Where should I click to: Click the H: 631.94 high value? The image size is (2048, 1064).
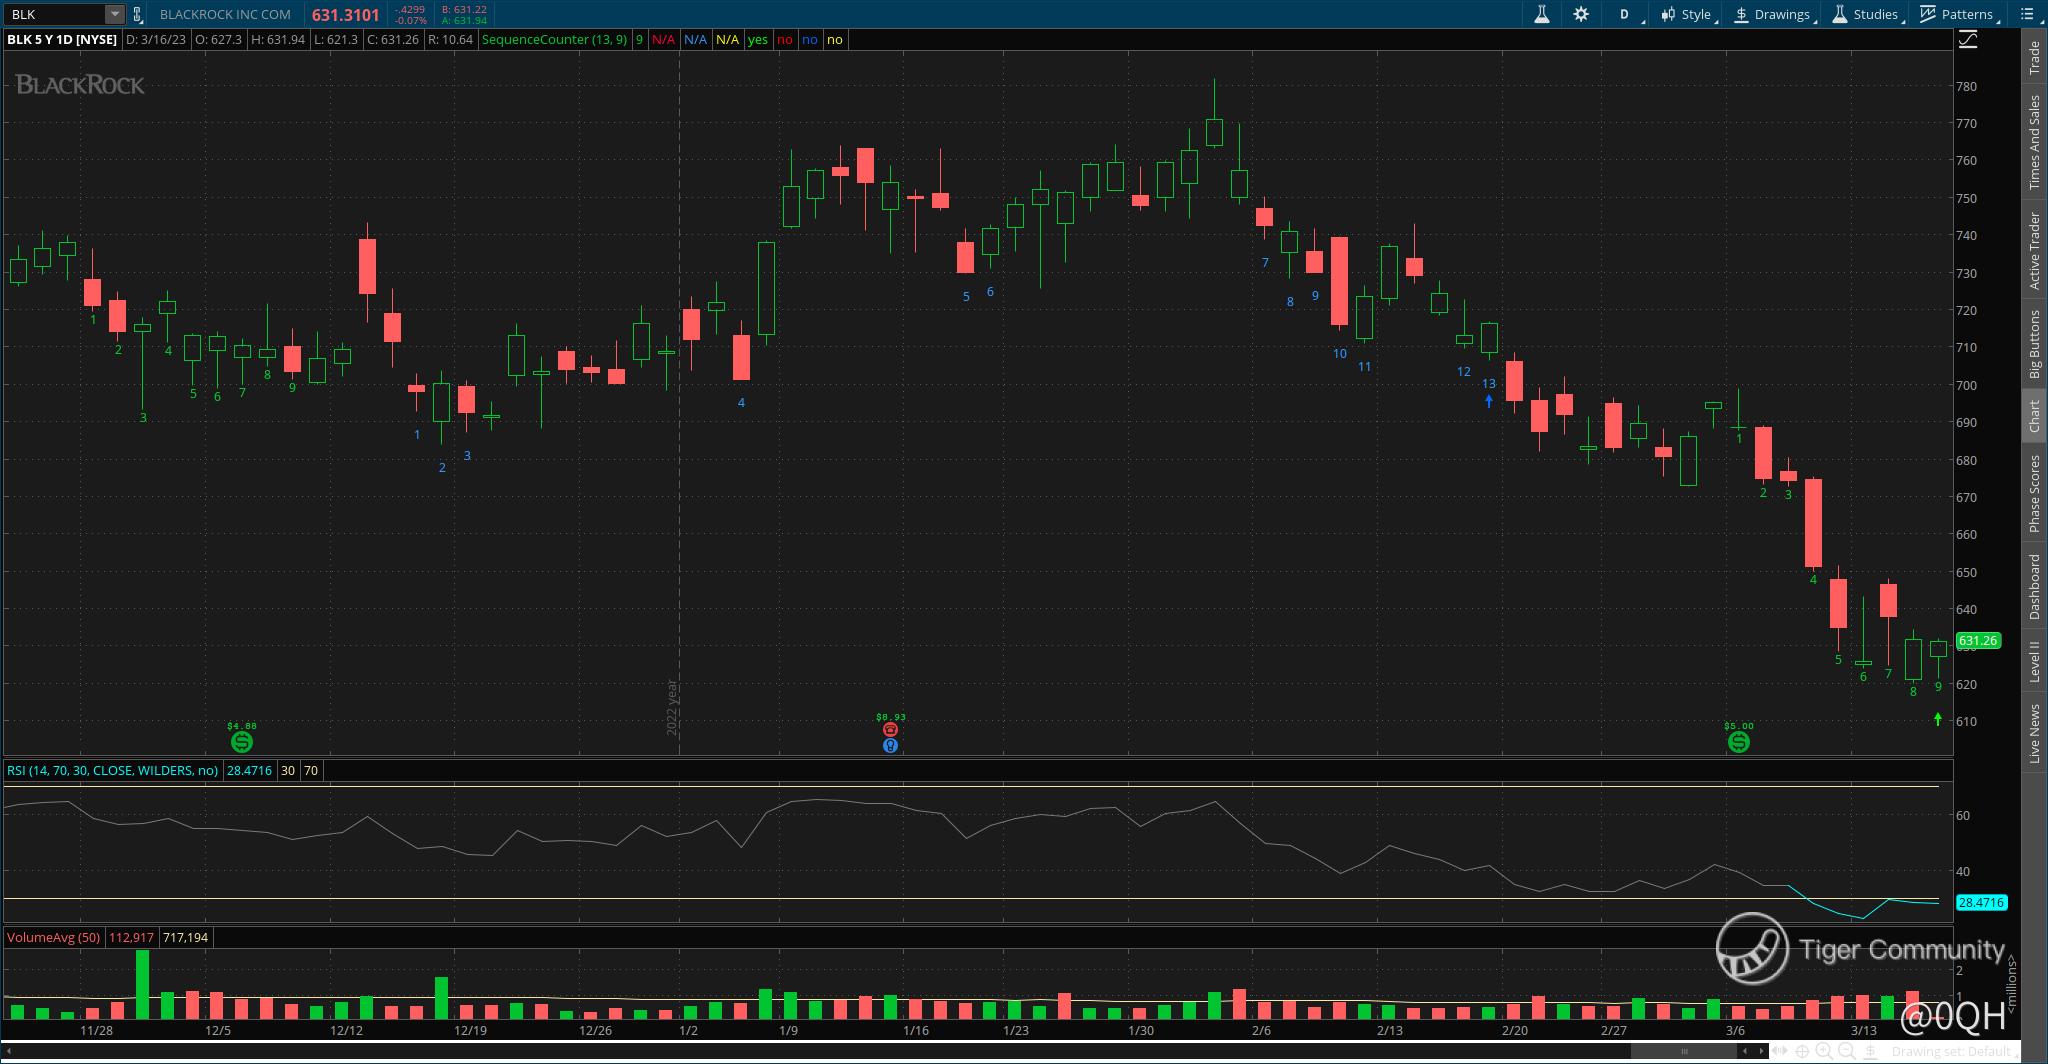pos(278,39)
